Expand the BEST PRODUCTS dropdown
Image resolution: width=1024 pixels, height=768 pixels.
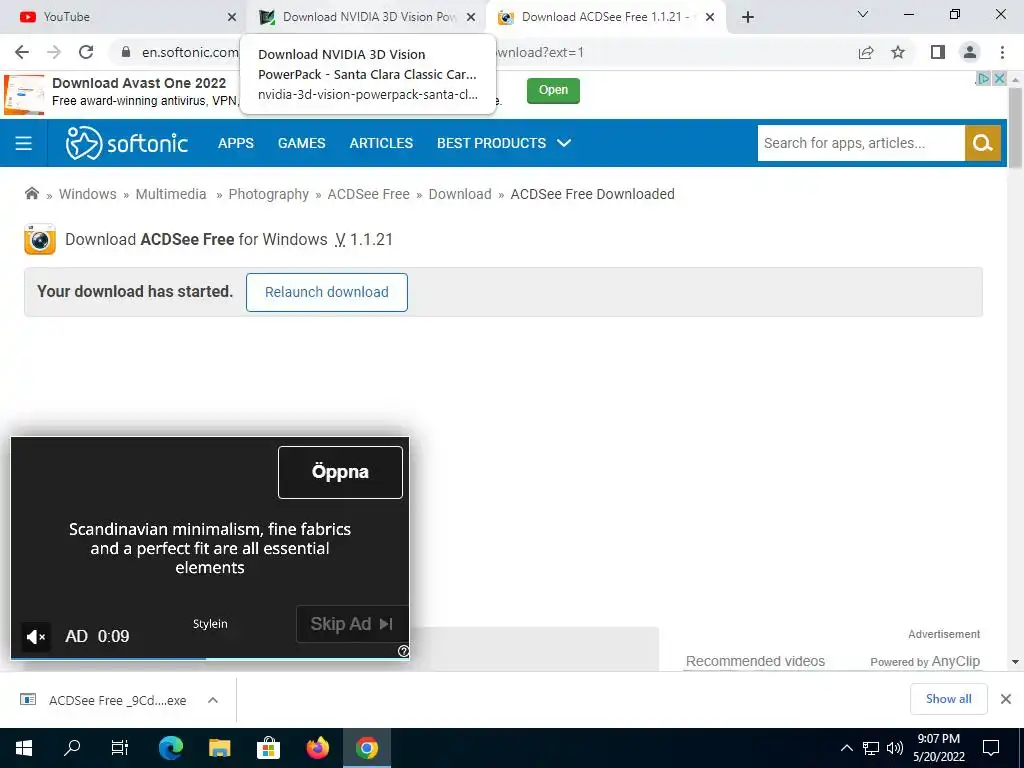tap(504, 143)
